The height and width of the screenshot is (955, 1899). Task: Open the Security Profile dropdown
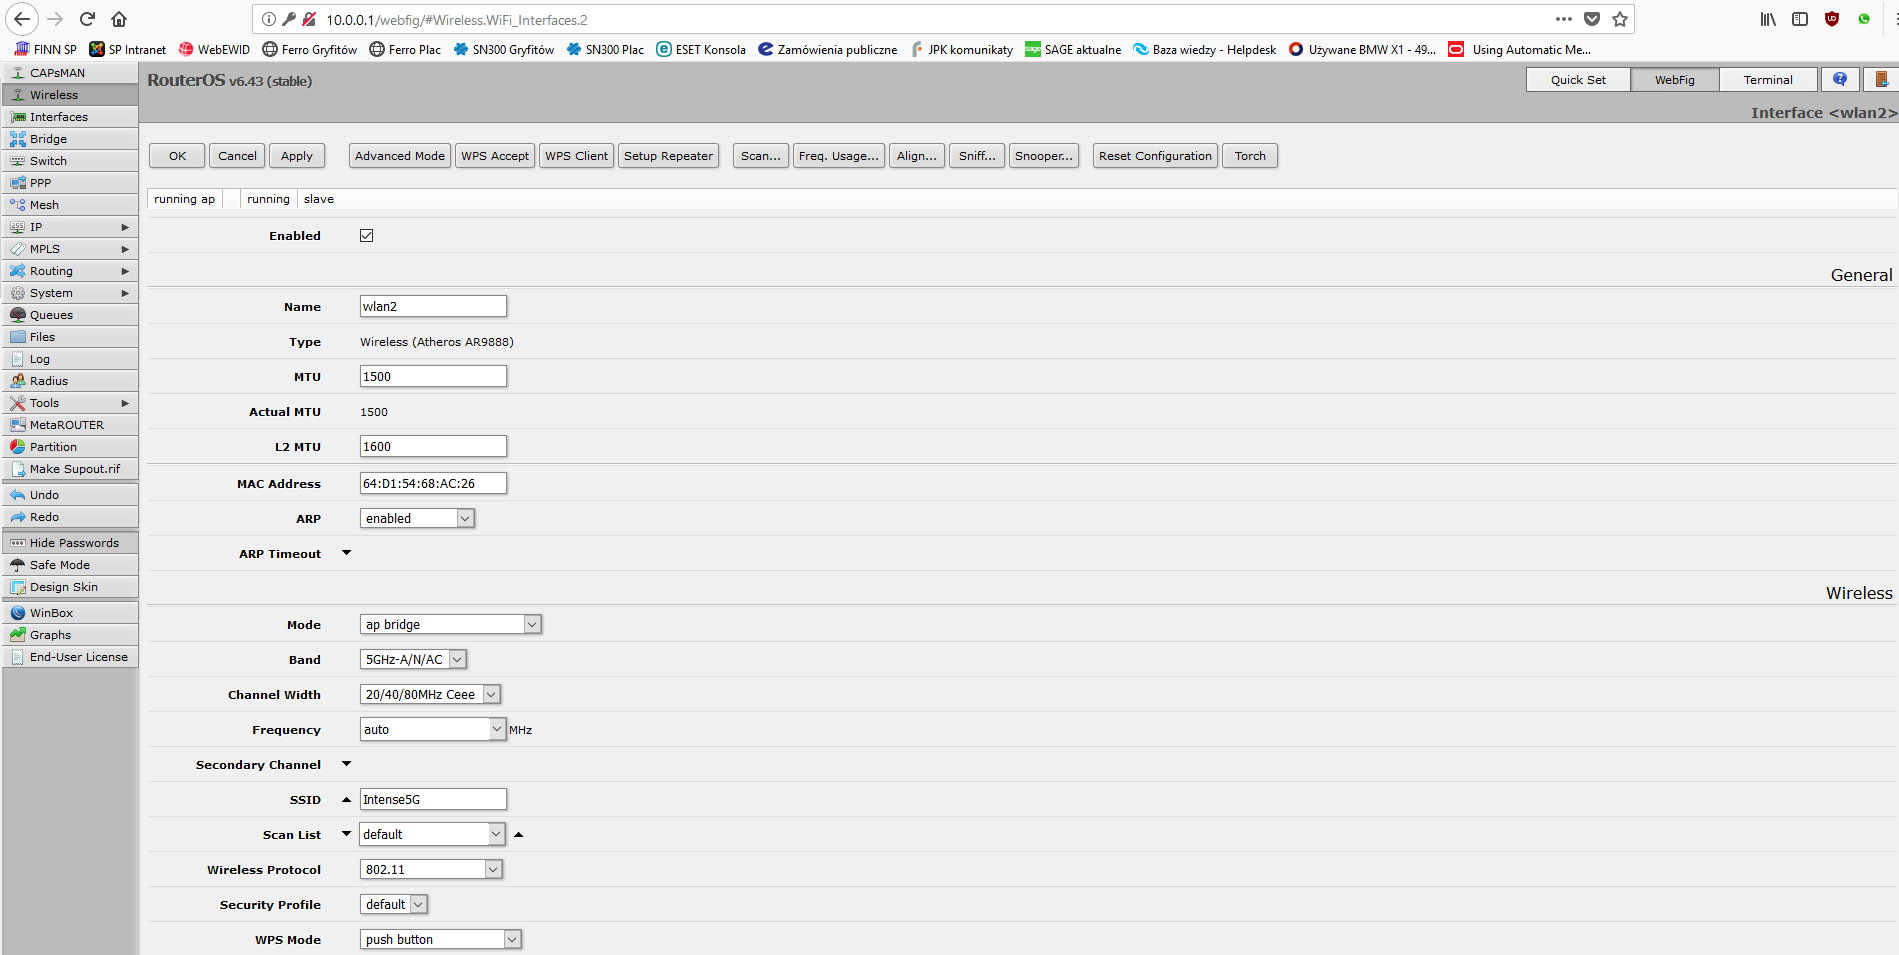click(x=394, y=904)
